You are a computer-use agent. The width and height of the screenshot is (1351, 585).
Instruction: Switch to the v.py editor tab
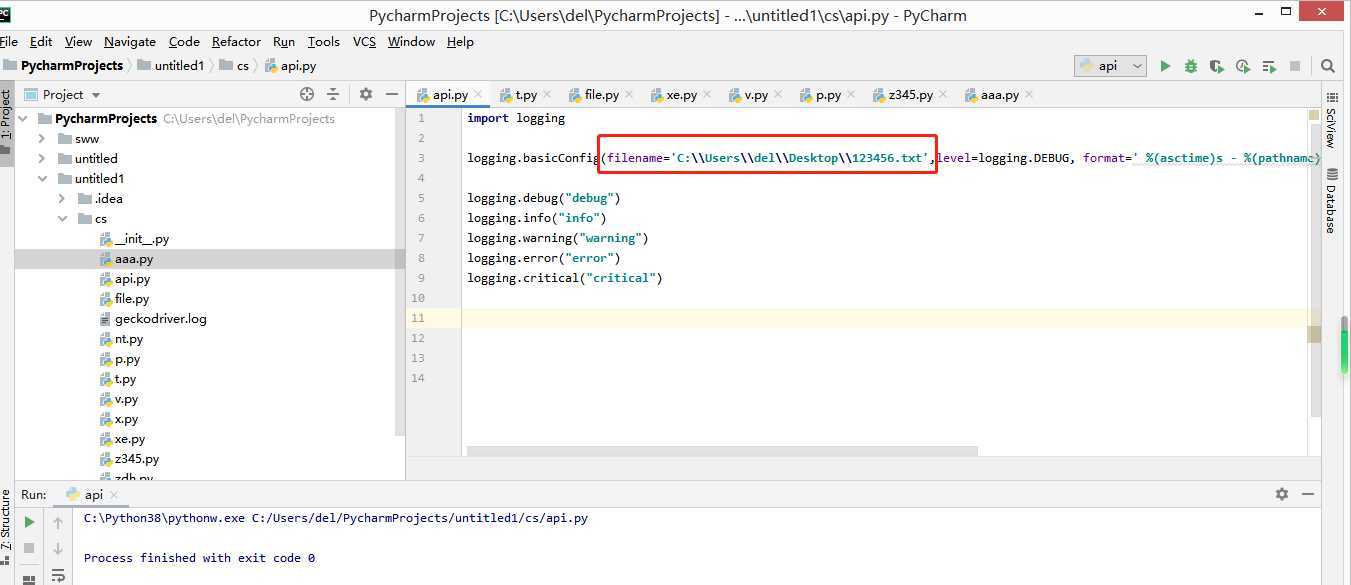pos(756,95)
